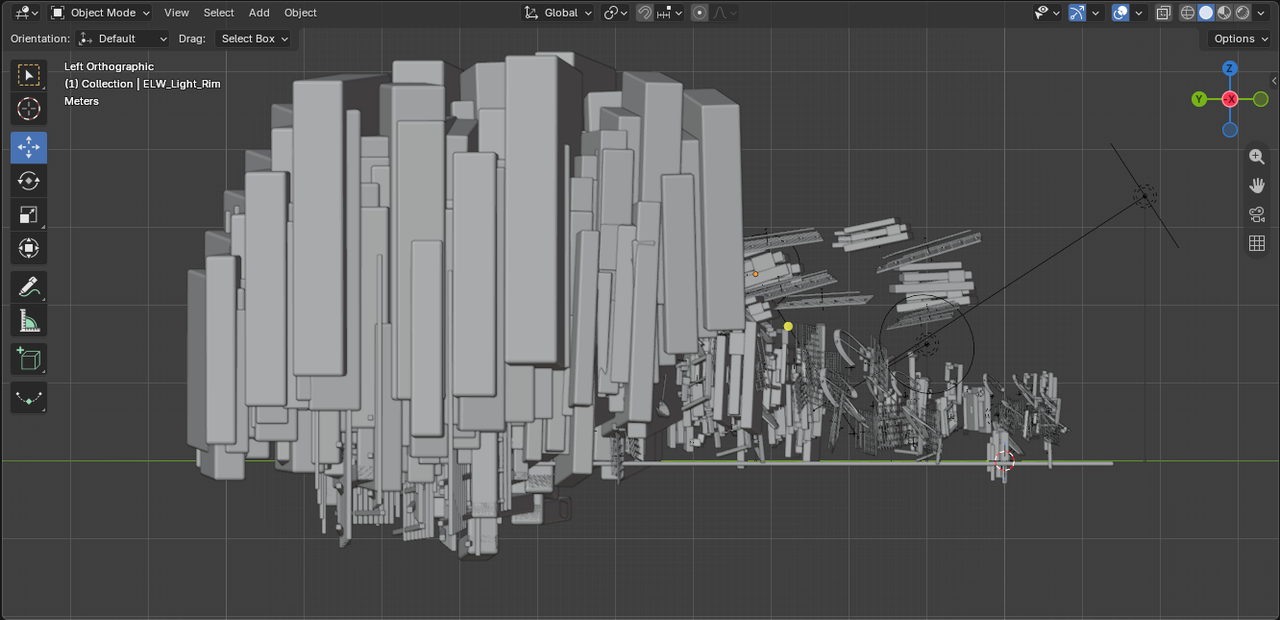The height and width of the screenshot is (620, 1280).
Task: Select the Add Cube tool
Action: 29,359
